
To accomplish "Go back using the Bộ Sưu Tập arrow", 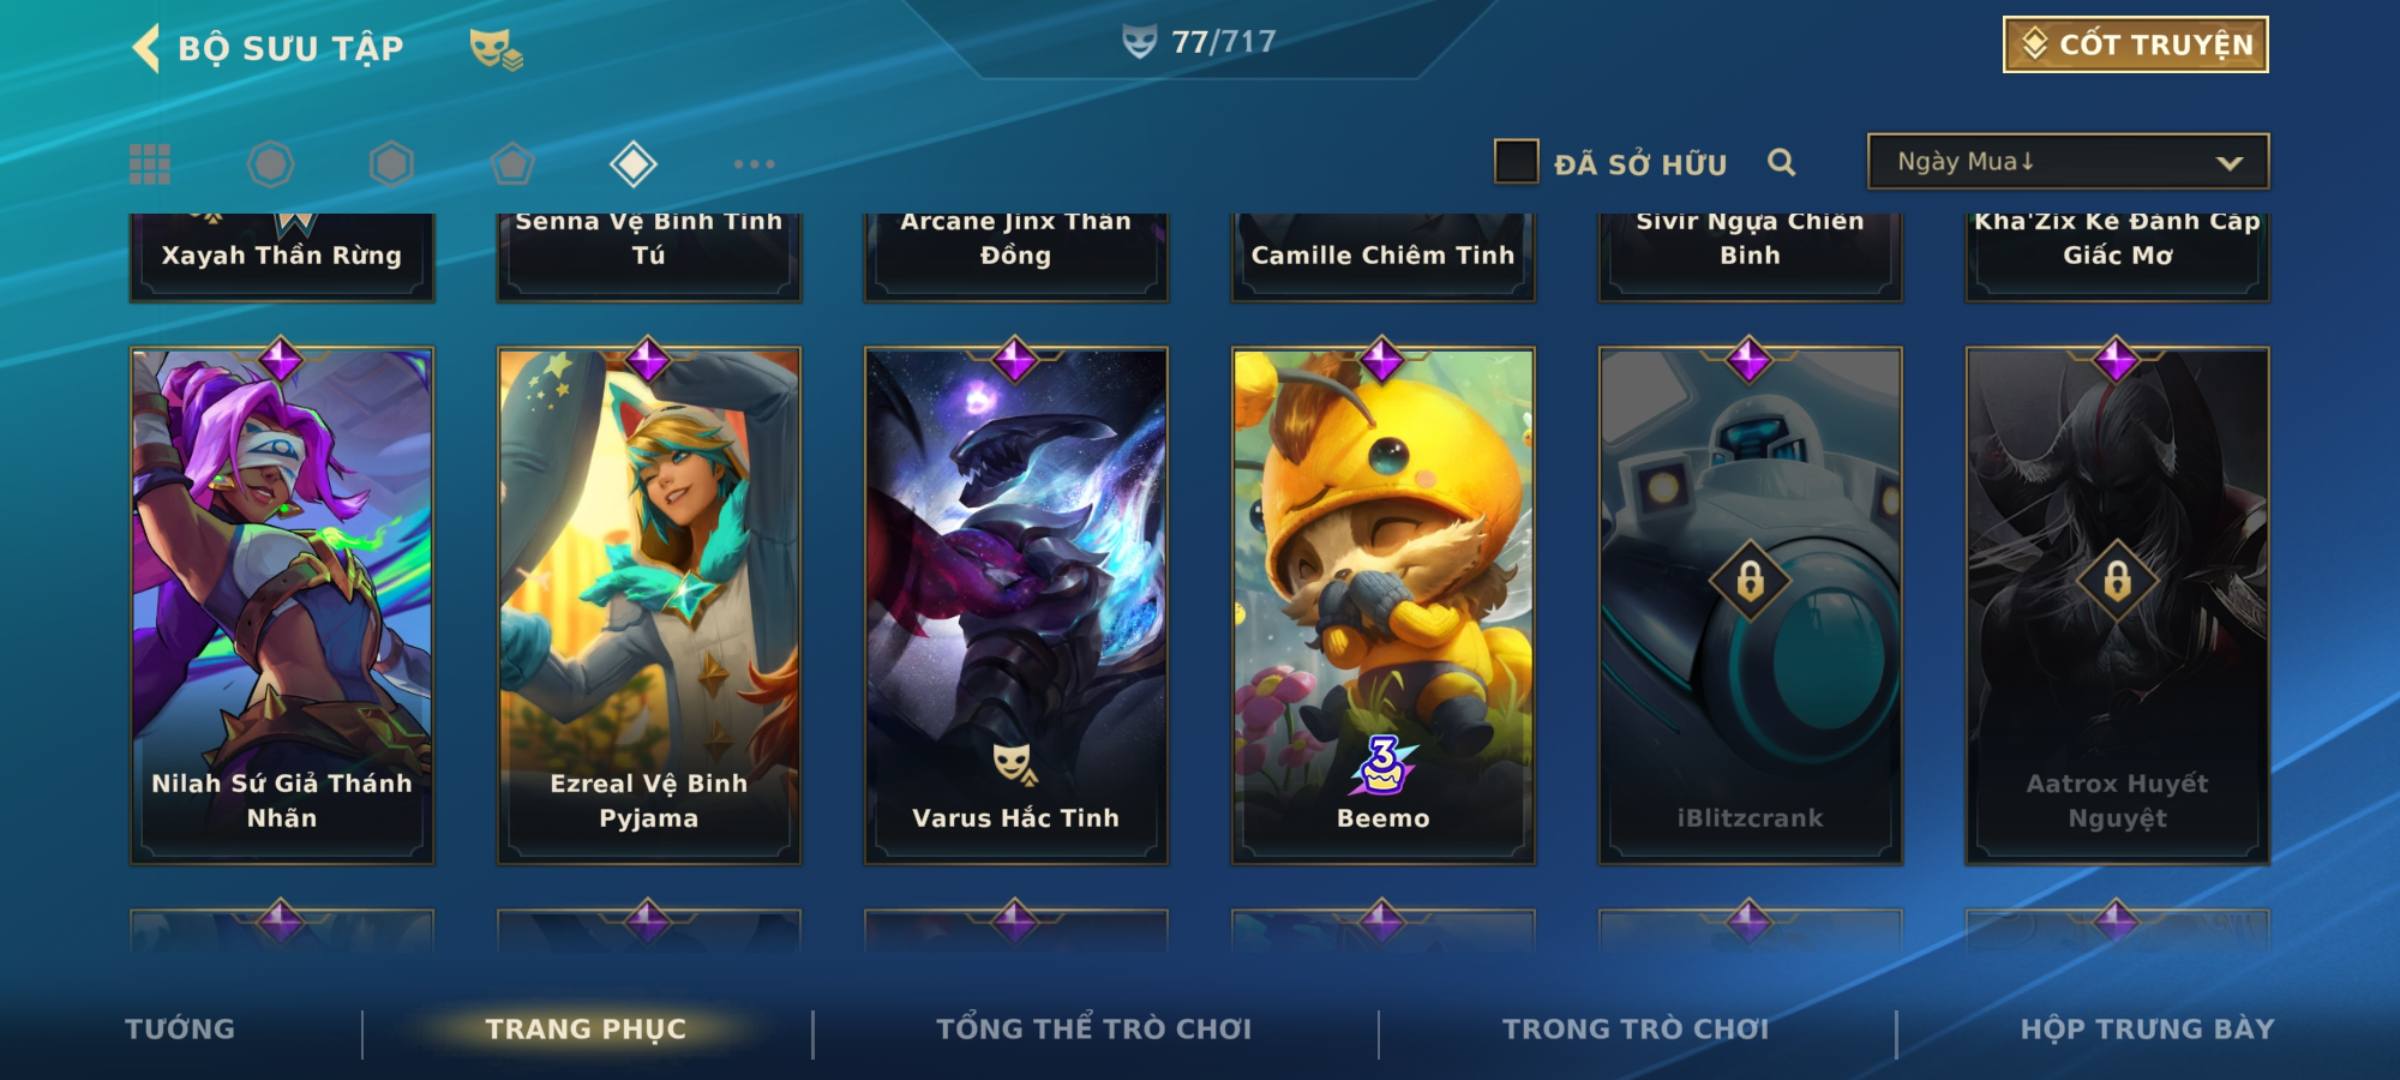I will 146,48.
